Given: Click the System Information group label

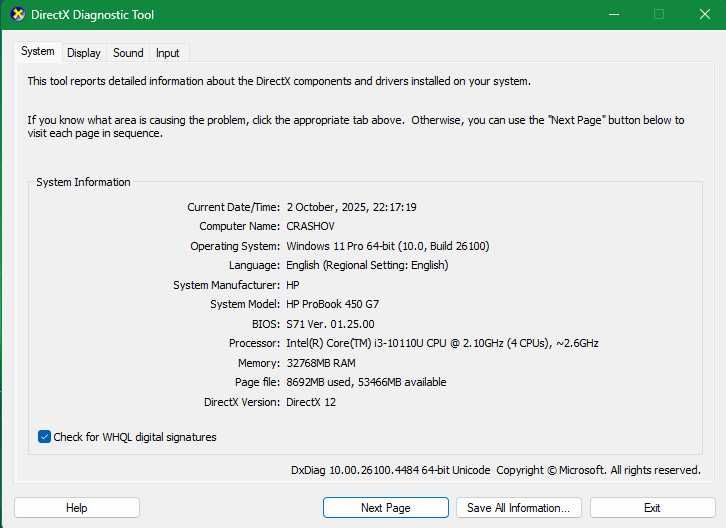Looking at the screenshot, I should tap(83, 182).
